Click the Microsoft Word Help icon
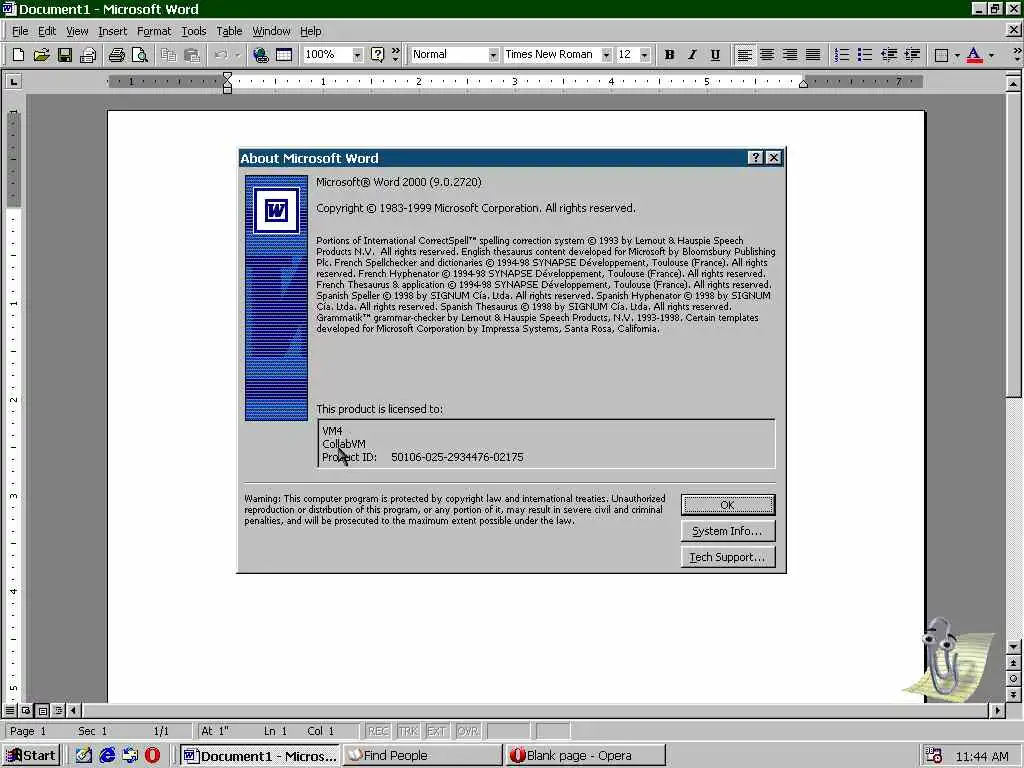1024x768 pixels. pyautogui.click(x=377, y=55)
